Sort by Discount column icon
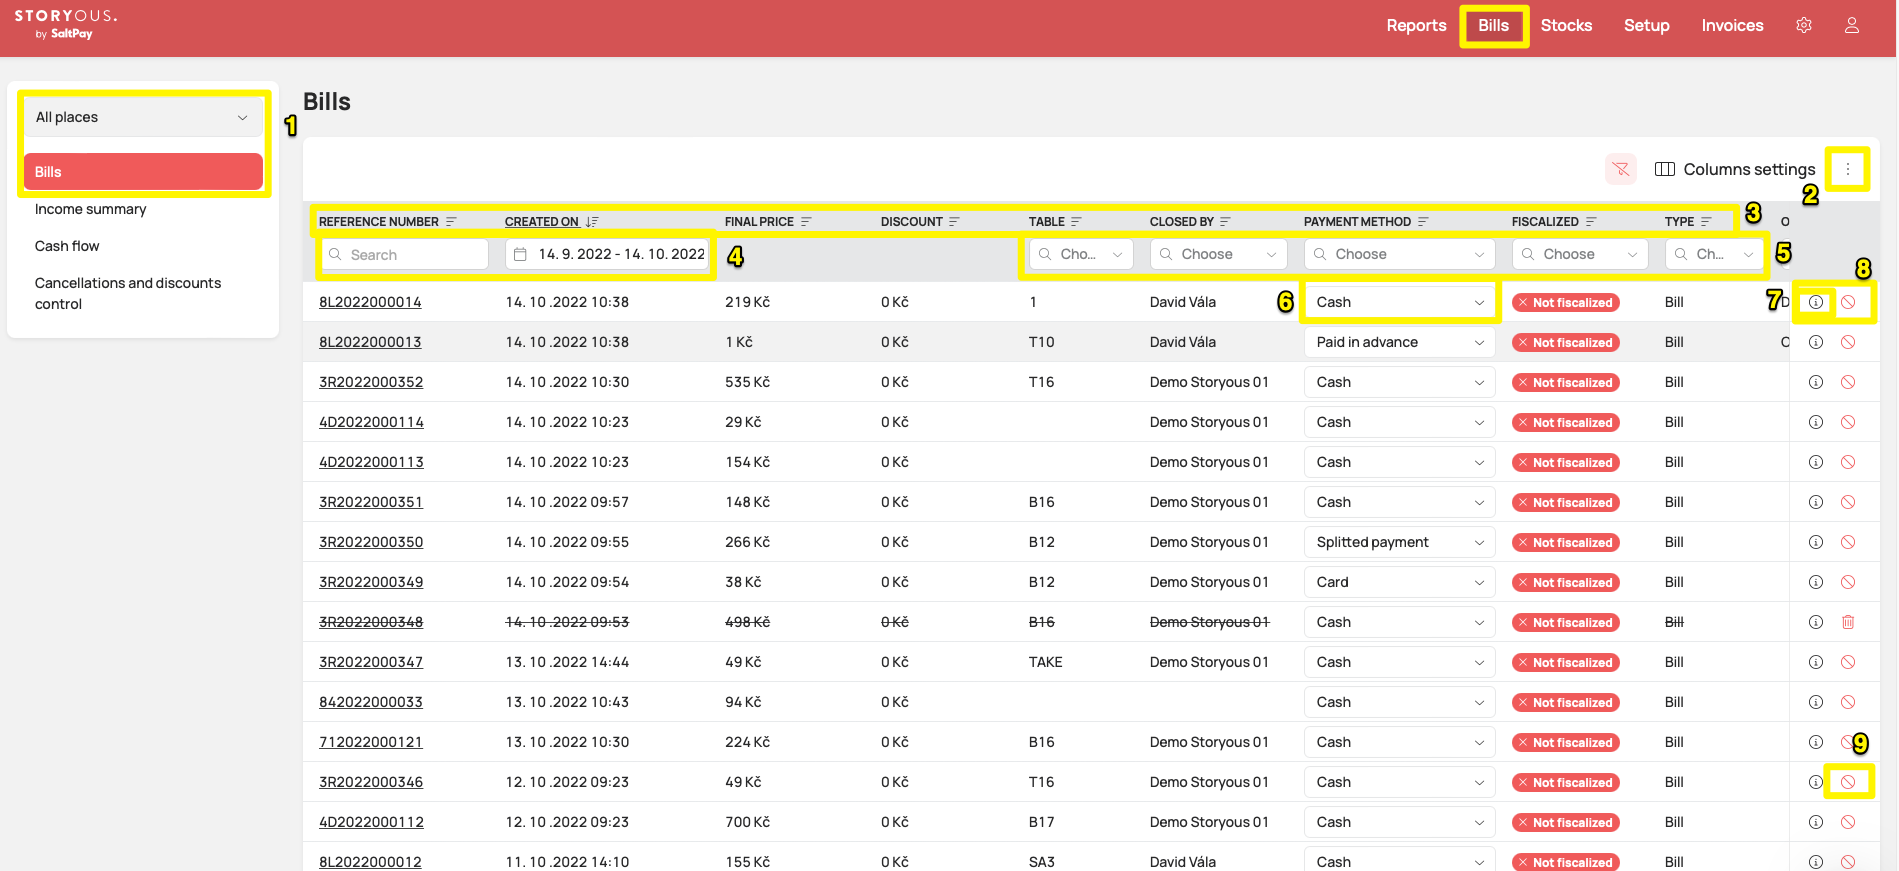This screenshot has height=871, width=1899. [x=954, y=222]
